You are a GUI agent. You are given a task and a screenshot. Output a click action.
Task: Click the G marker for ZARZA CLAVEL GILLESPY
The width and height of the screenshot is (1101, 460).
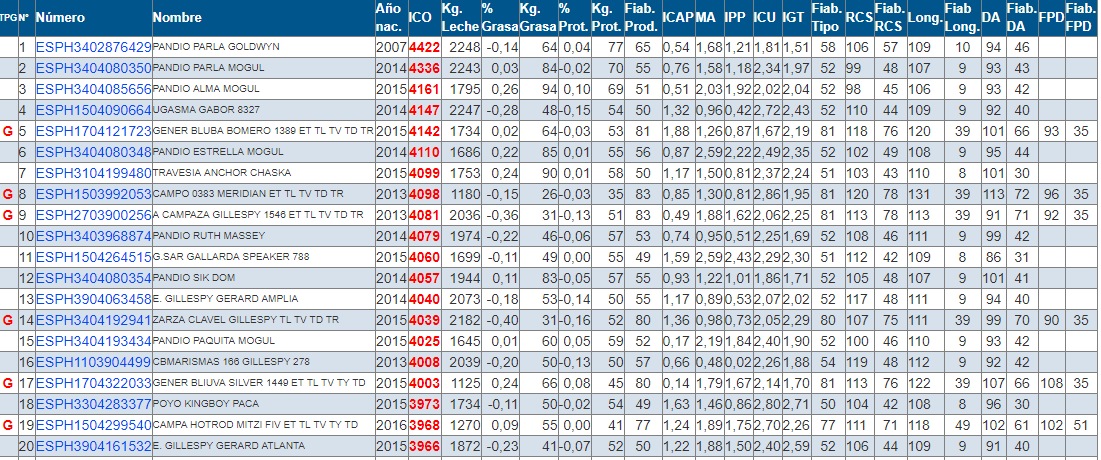pos(8,320)
